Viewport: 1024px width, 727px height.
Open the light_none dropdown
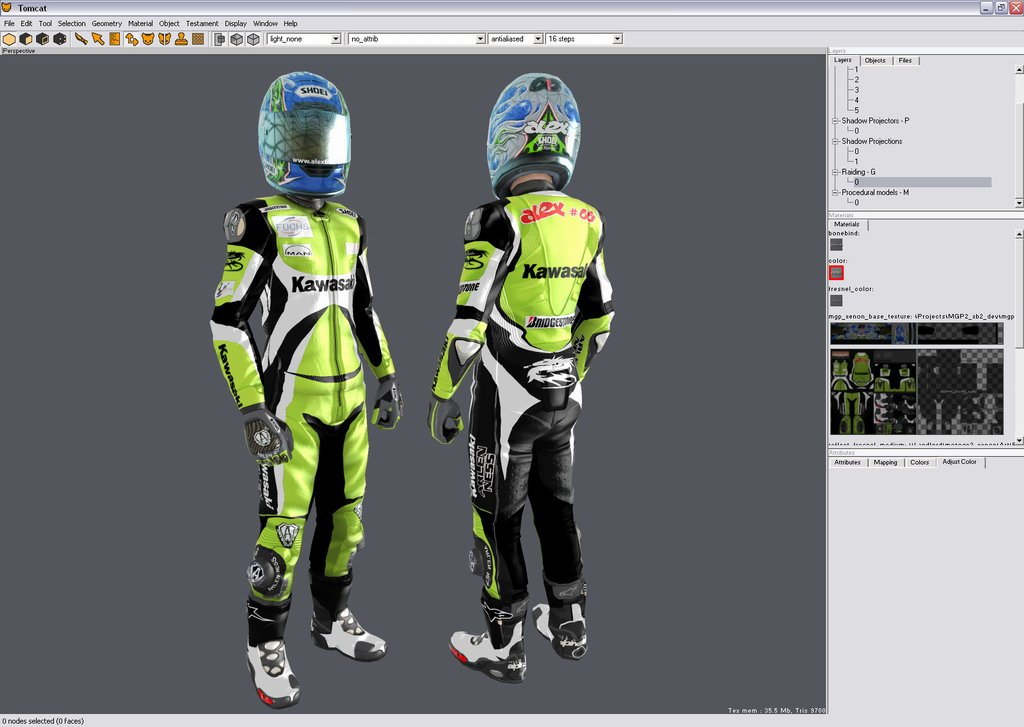[x=304, y=39]
